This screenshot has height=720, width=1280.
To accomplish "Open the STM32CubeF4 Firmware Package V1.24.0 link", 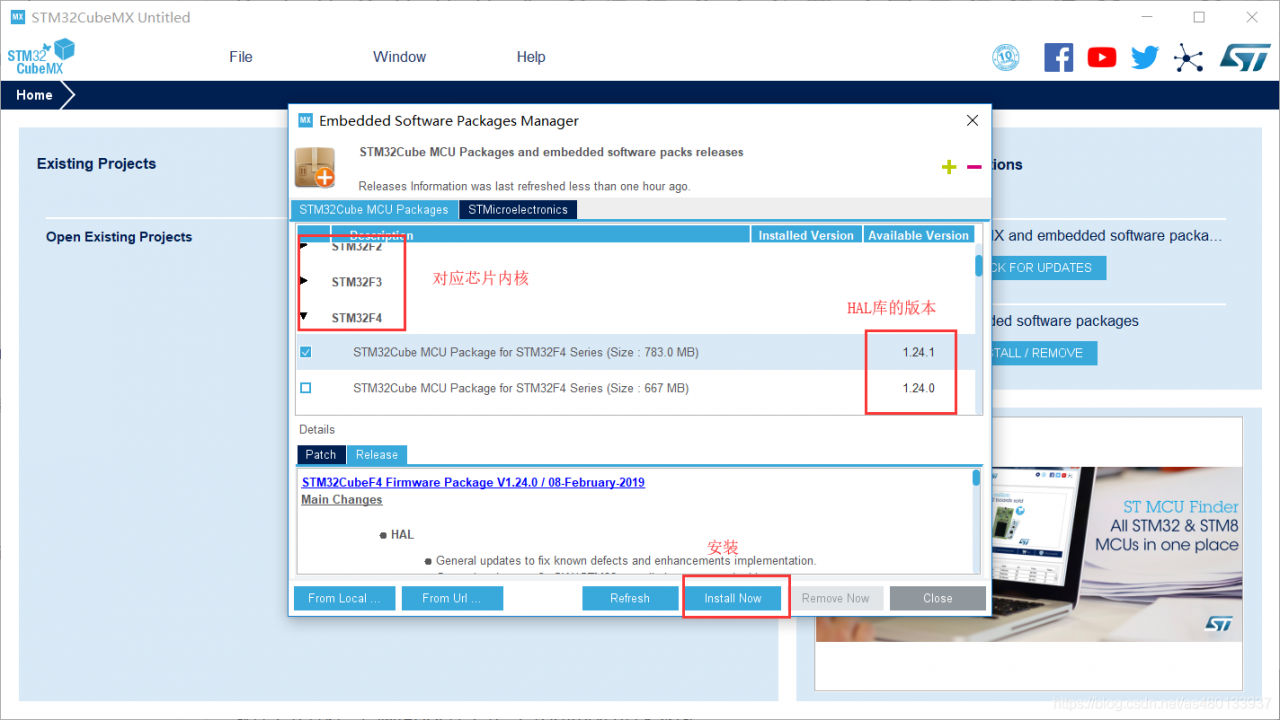I will (473, 482).
